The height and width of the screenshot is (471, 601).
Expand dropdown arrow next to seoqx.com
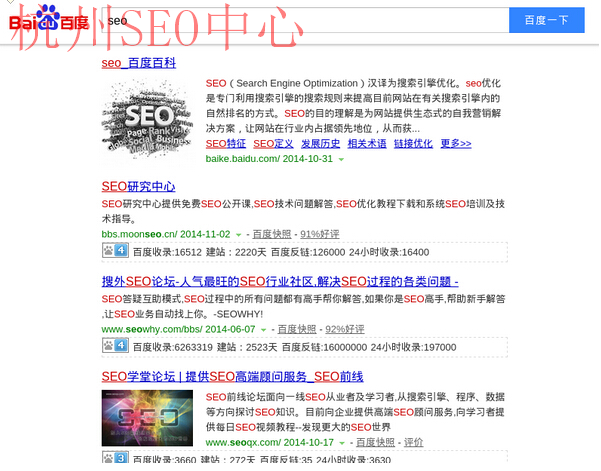coord(342,443)
